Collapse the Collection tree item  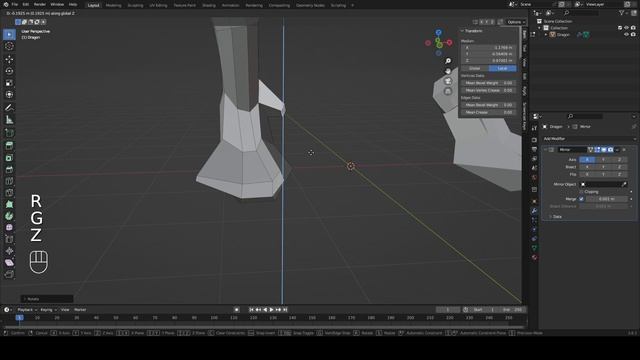[539, 28]
